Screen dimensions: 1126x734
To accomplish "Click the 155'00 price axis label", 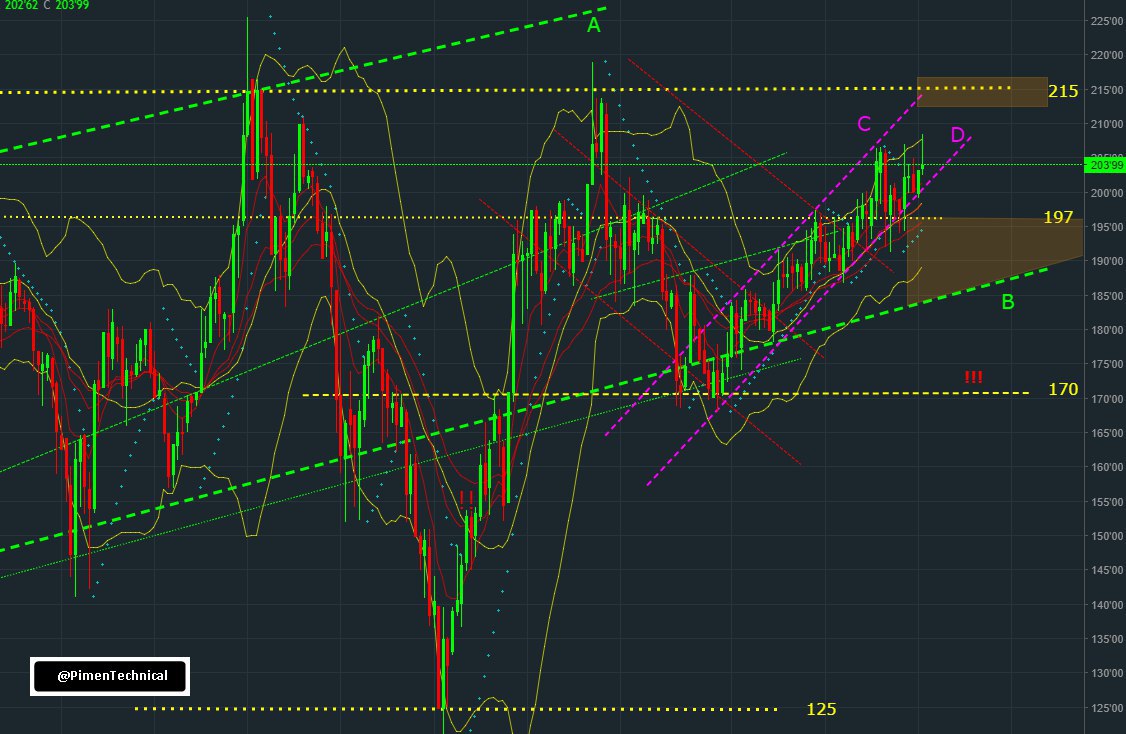I will click(1107, 502).
